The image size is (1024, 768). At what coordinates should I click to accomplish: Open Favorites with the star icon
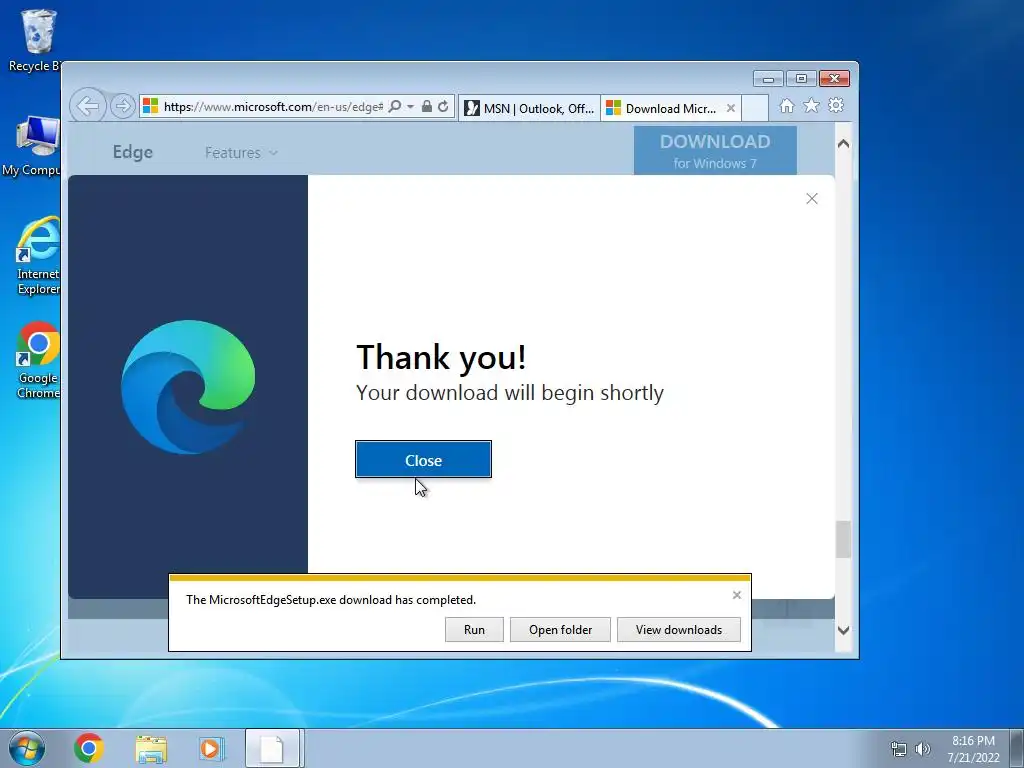pos(811,106)
